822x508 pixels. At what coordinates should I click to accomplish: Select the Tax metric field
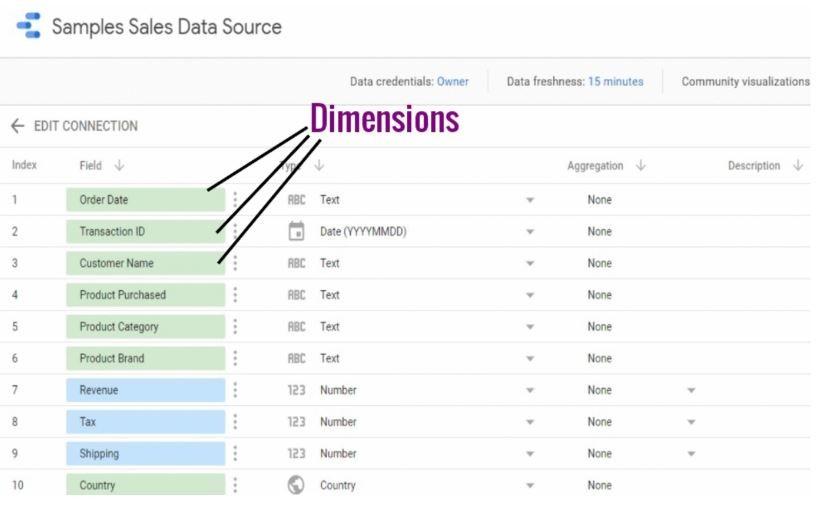[x=146, y=421]
